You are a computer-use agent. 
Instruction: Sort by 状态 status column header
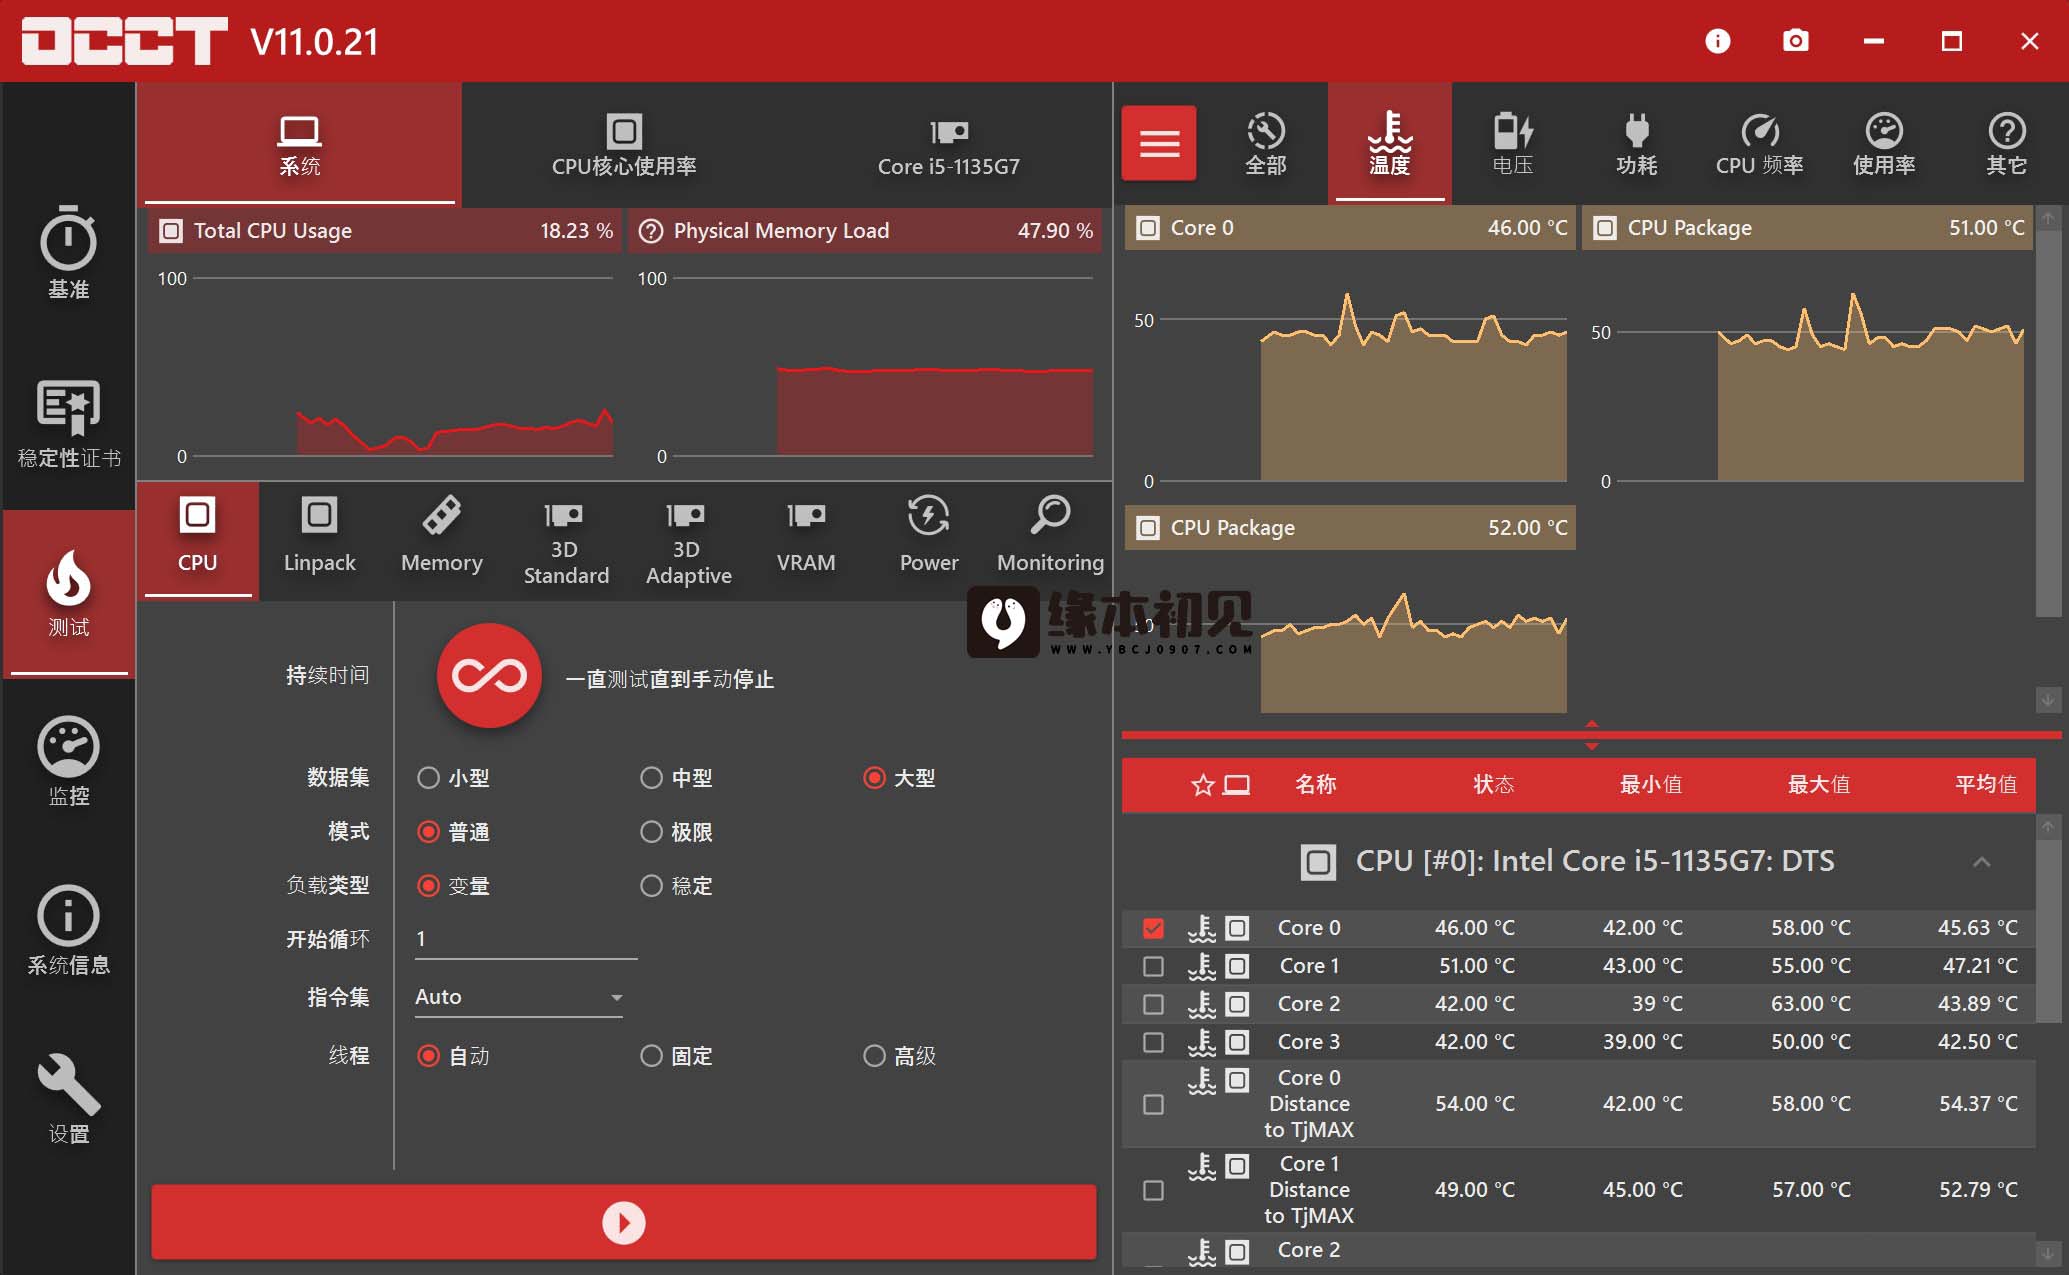[1493, 785]
